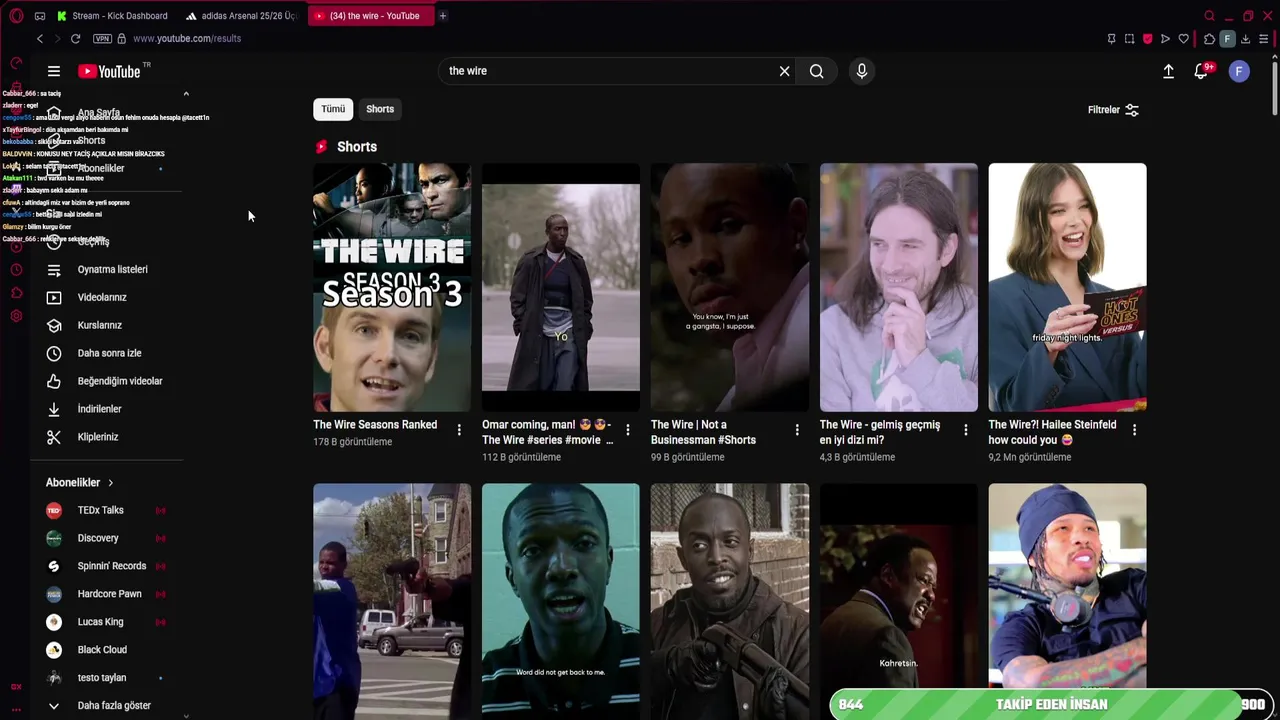This screenshot has width=1280, height=720.
Task: Collapse the chat overlay with up chevron
Action: click(186, 94)
